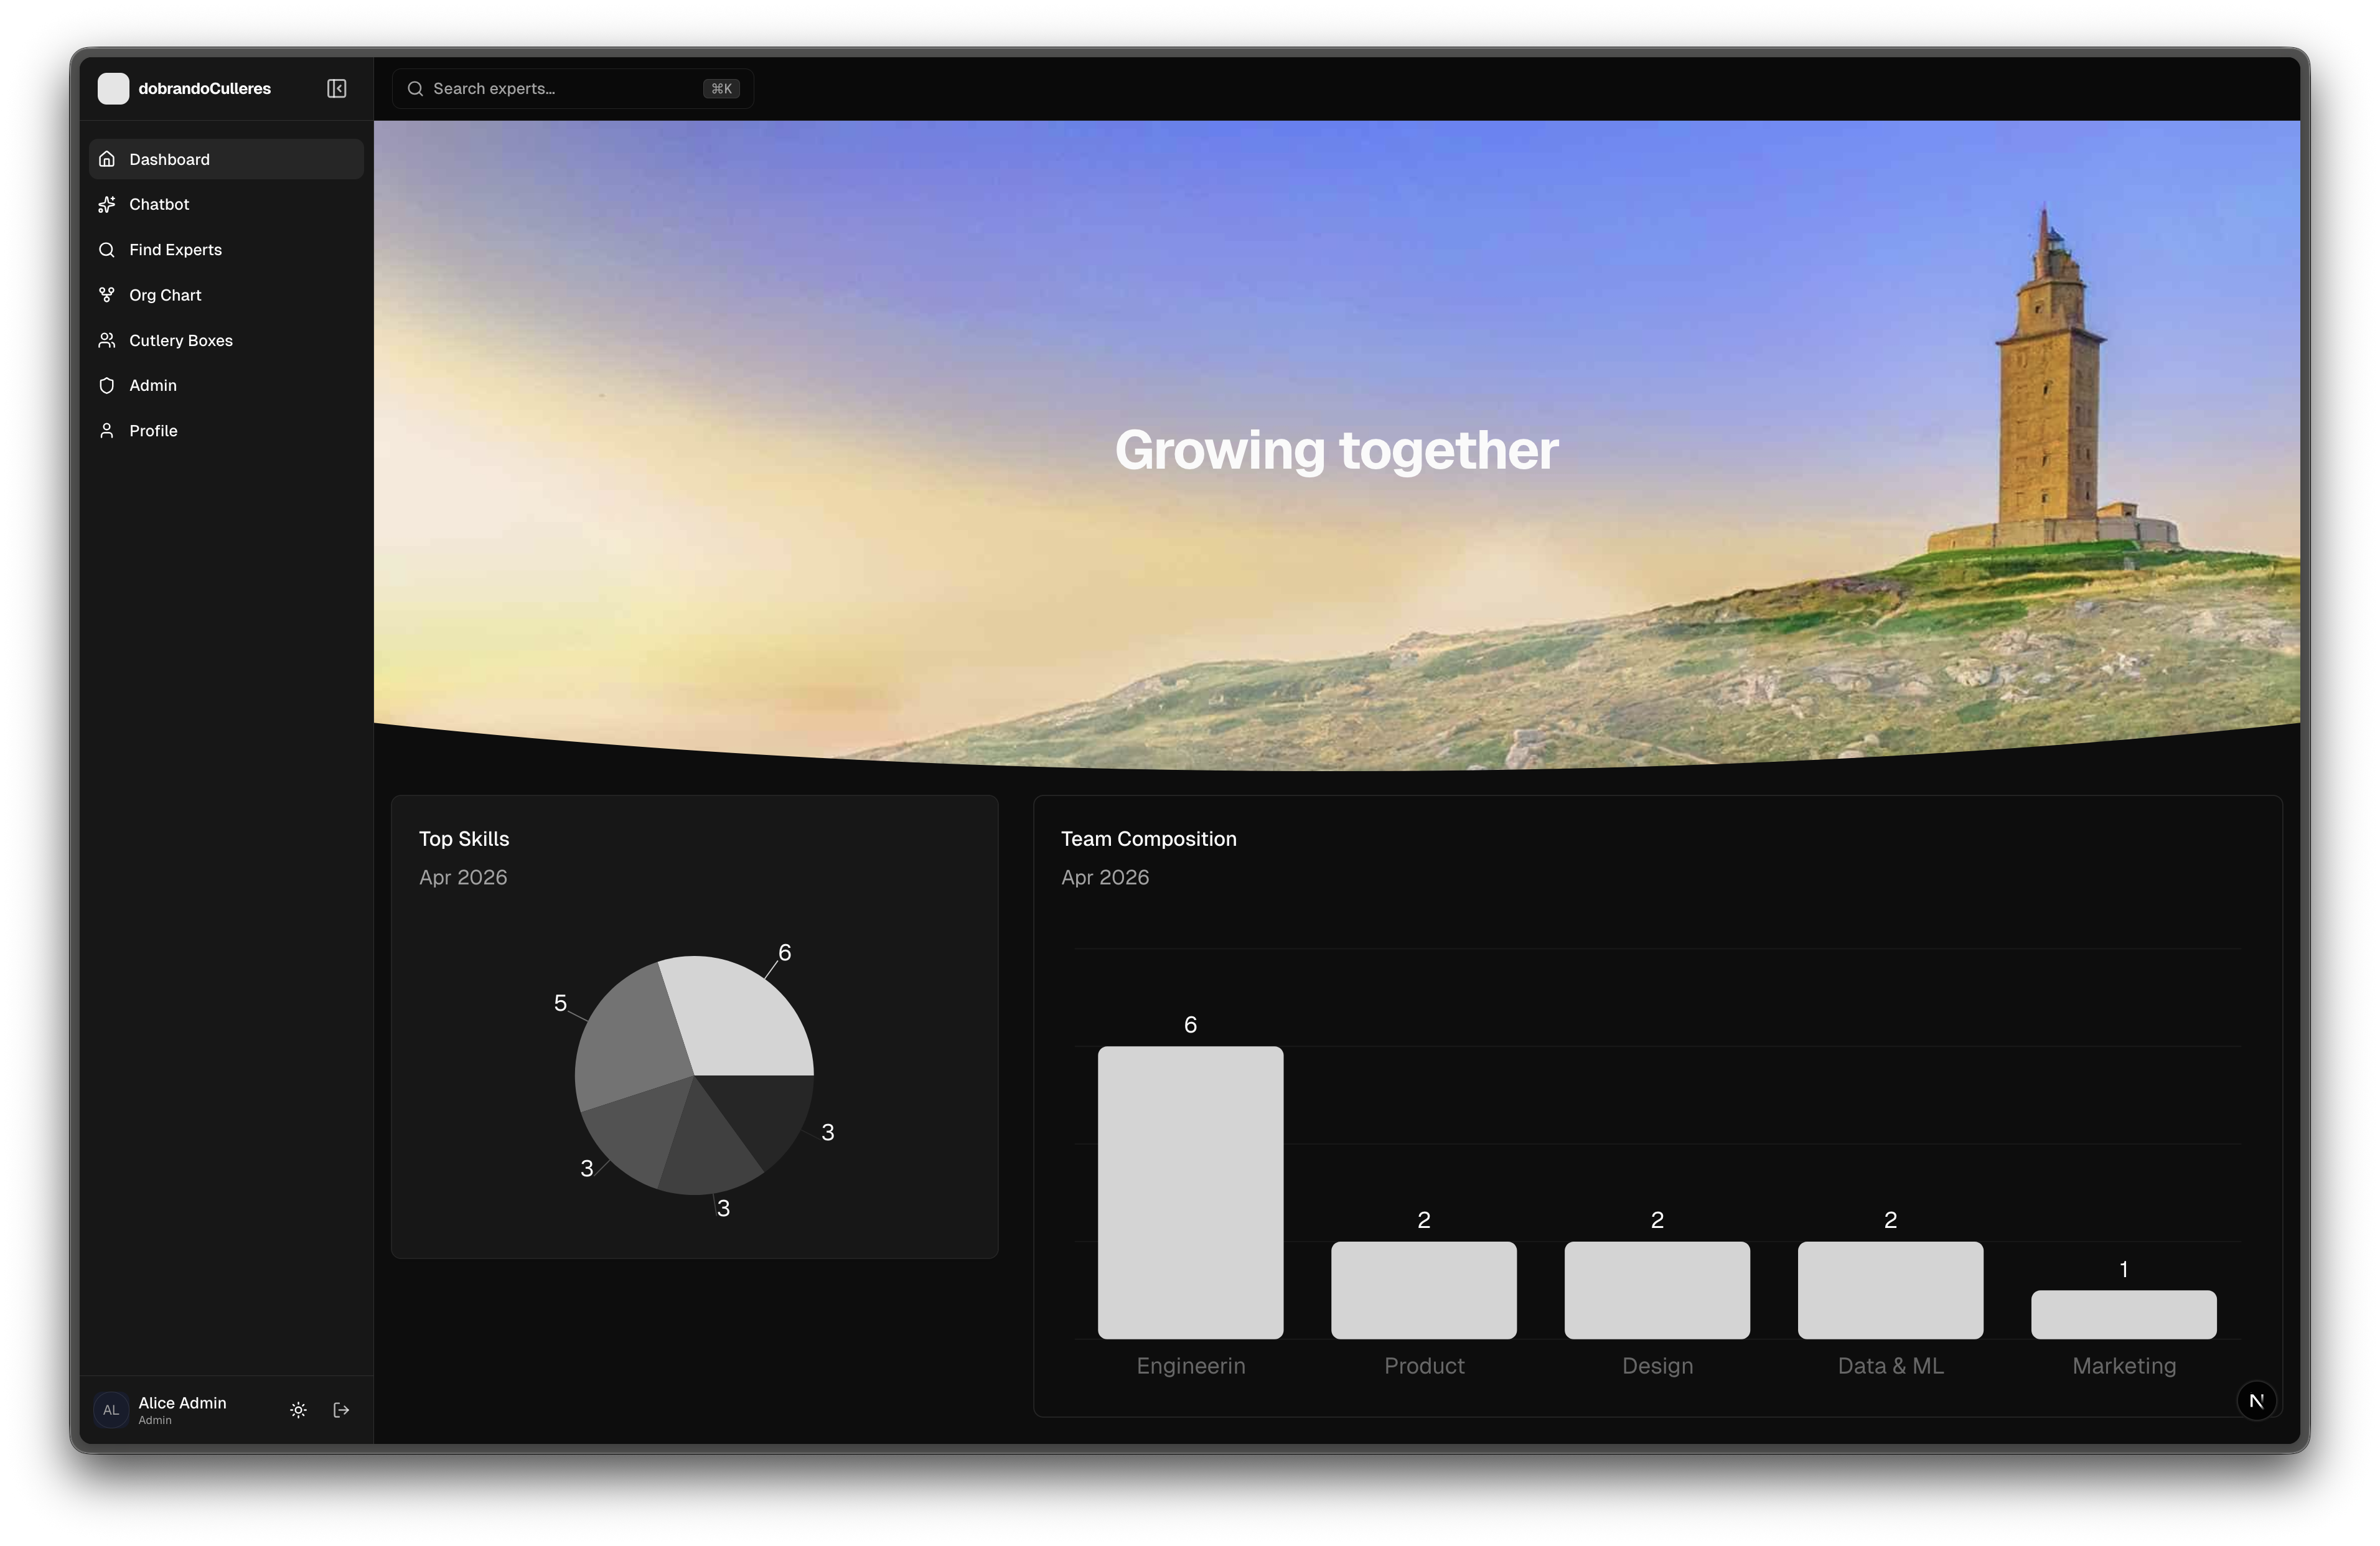
Task: Click the Chatbot sparkle icon
Action: coord(107,204)
